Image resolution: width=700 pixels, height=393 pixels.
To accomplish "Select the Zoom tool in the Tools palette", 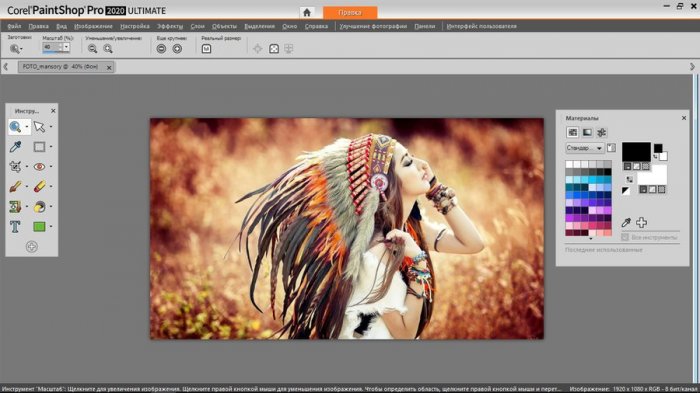I will (15, 127).
